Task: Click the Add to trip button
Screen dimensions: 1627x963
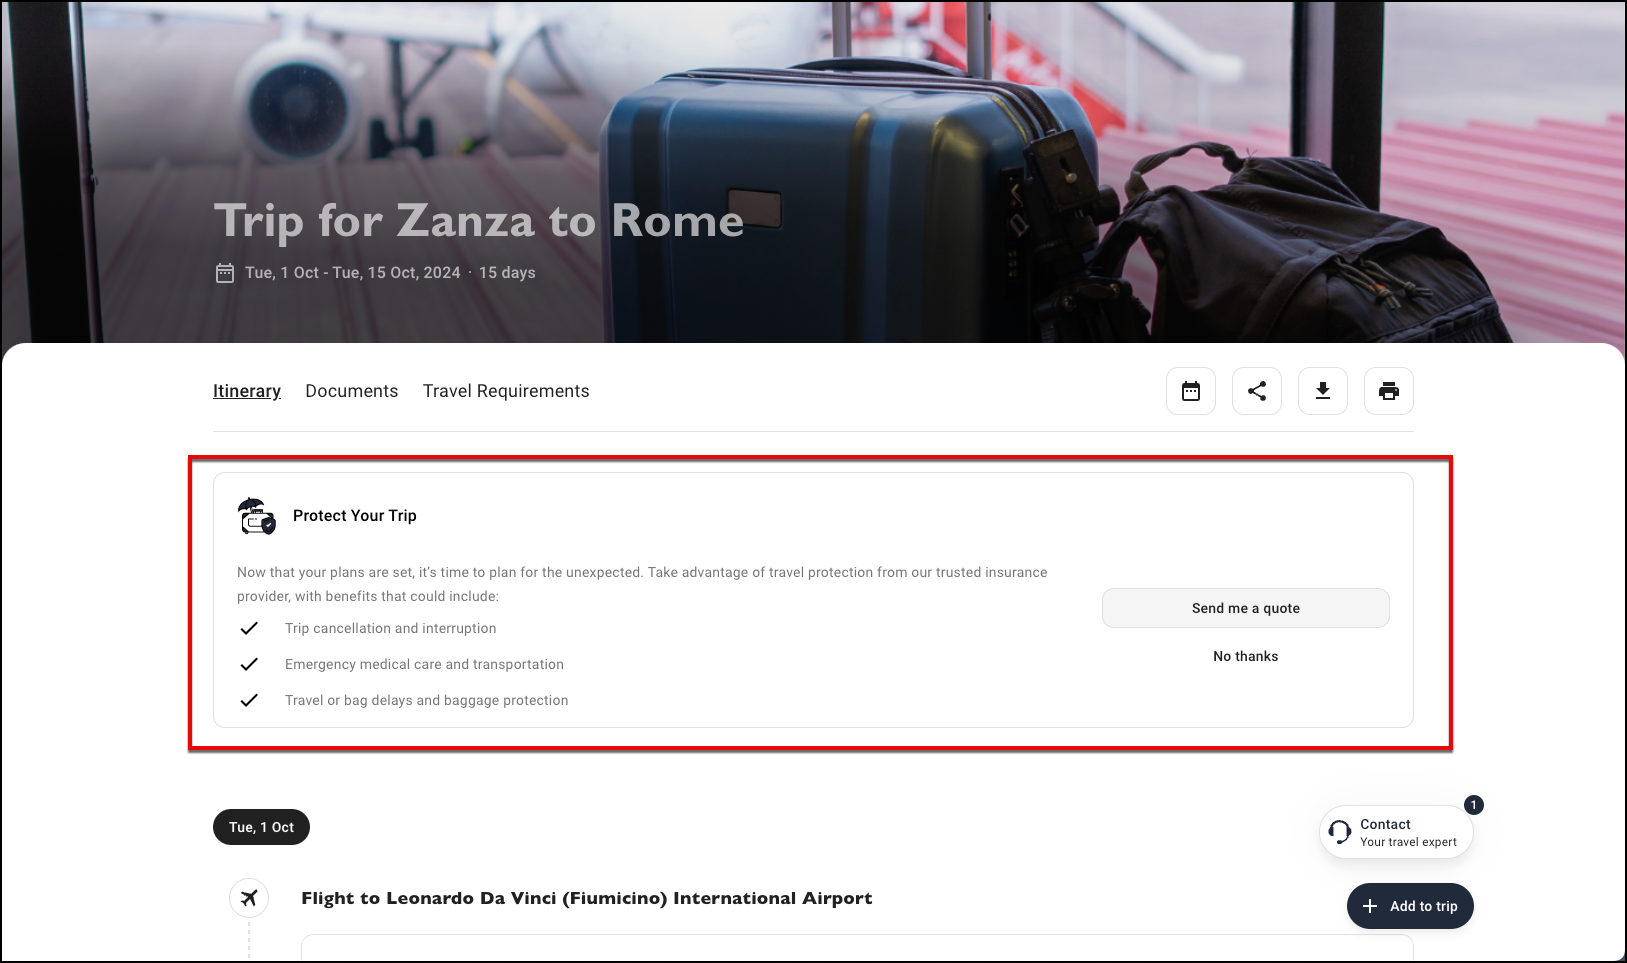Action: (1410, 906)
